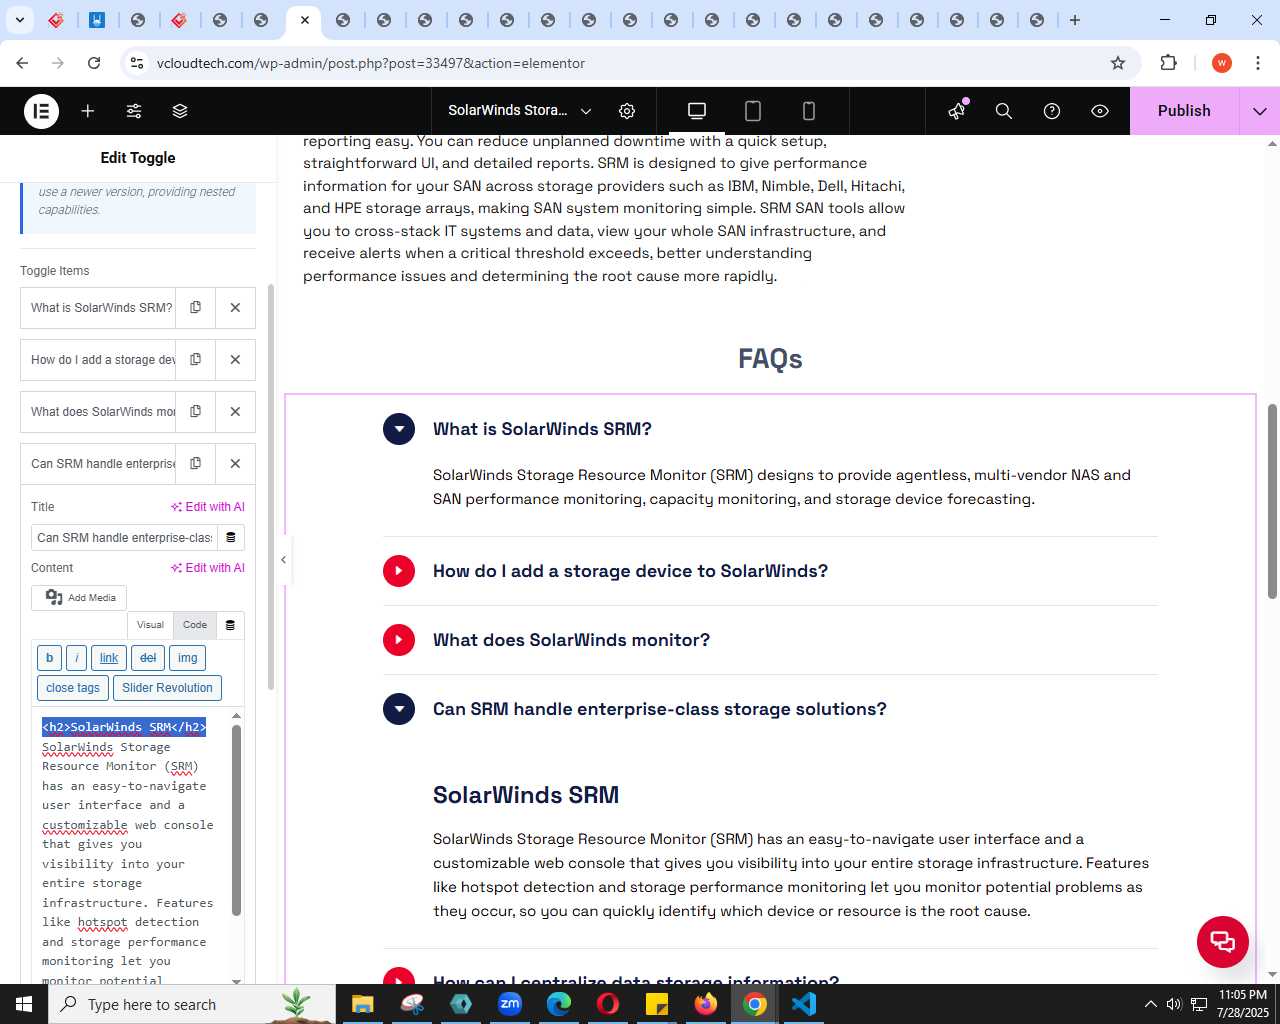Switch editor to Visual tab
This screenshot has width=1280, height=1024.
pos(150,625)
